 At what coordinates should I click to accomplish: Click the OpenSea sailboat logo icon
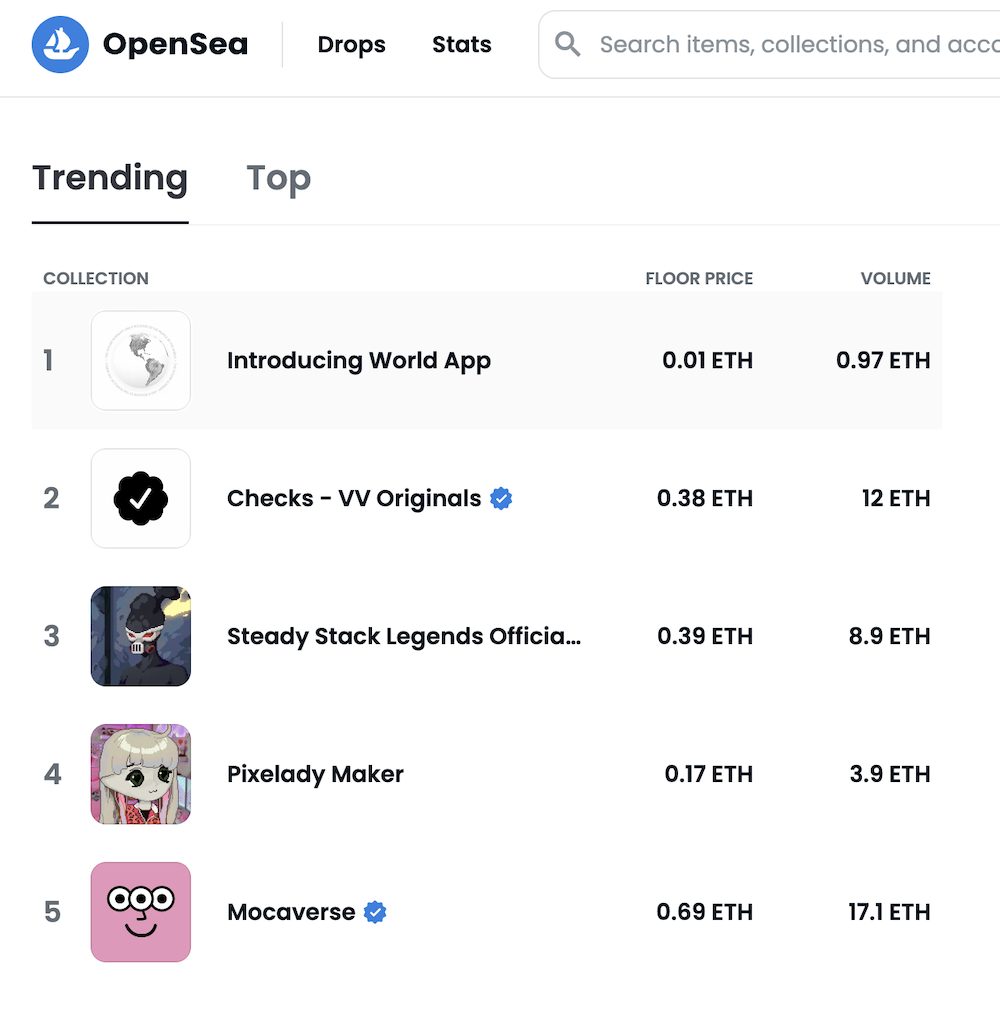coord(61,45)
